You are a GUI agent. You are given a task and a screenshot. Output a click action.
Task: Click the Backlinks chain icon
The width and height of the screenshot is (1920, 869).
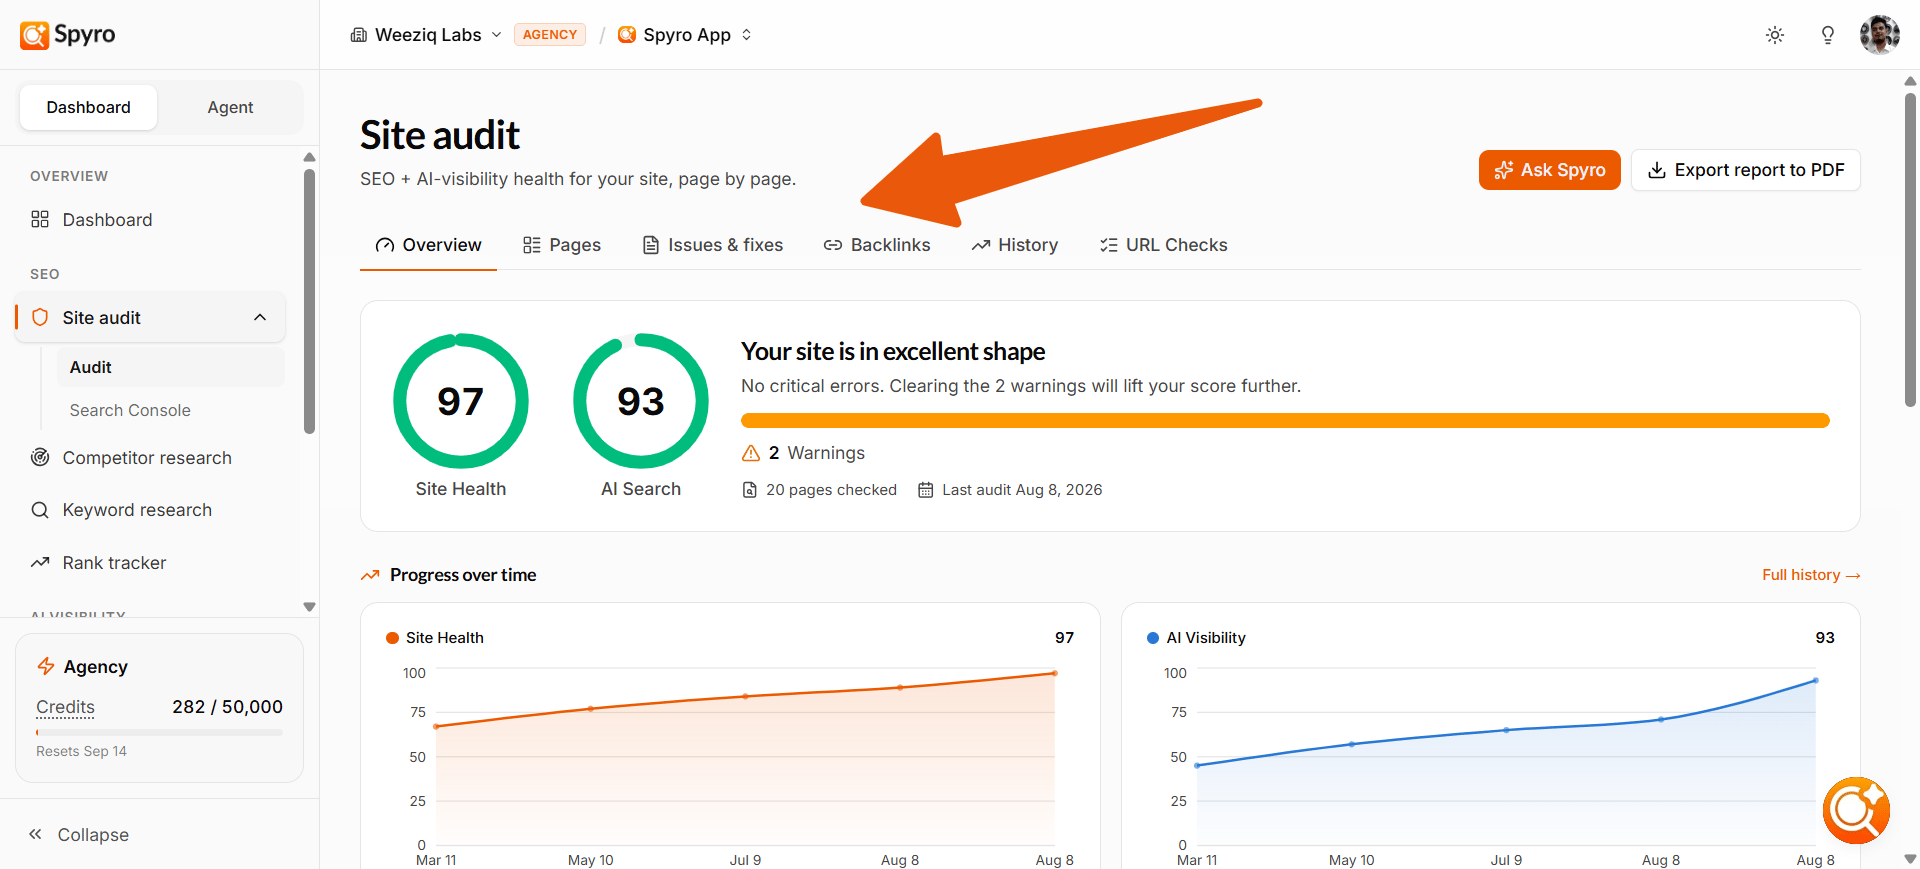coord(832,245)
